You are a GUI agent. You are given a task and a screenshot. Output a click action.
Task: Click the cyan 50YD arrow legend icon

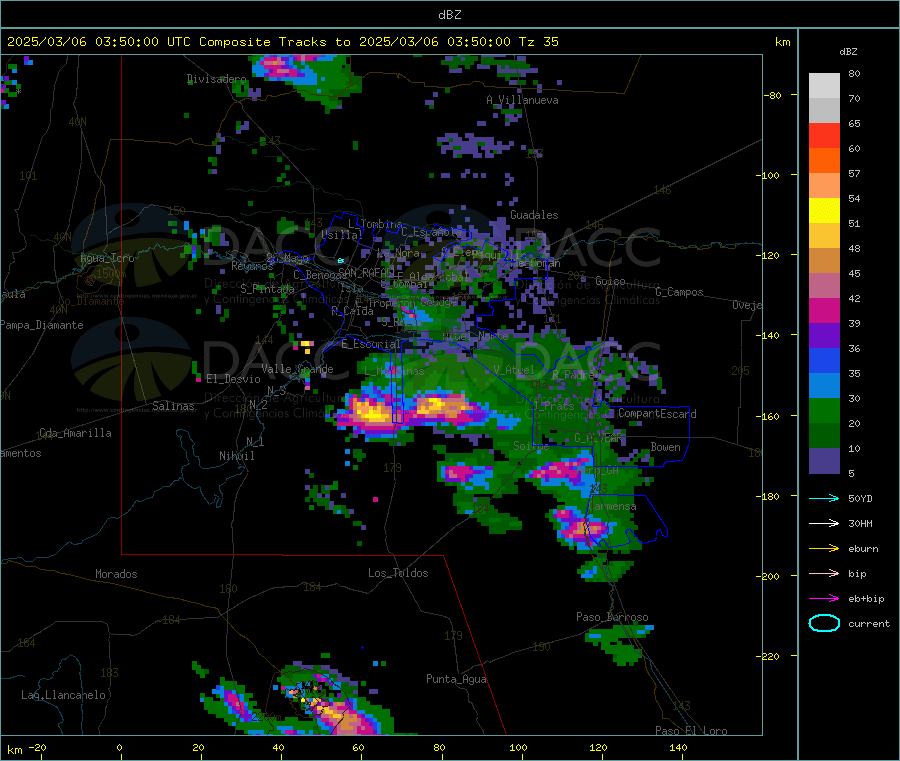[x=824, y=498]
